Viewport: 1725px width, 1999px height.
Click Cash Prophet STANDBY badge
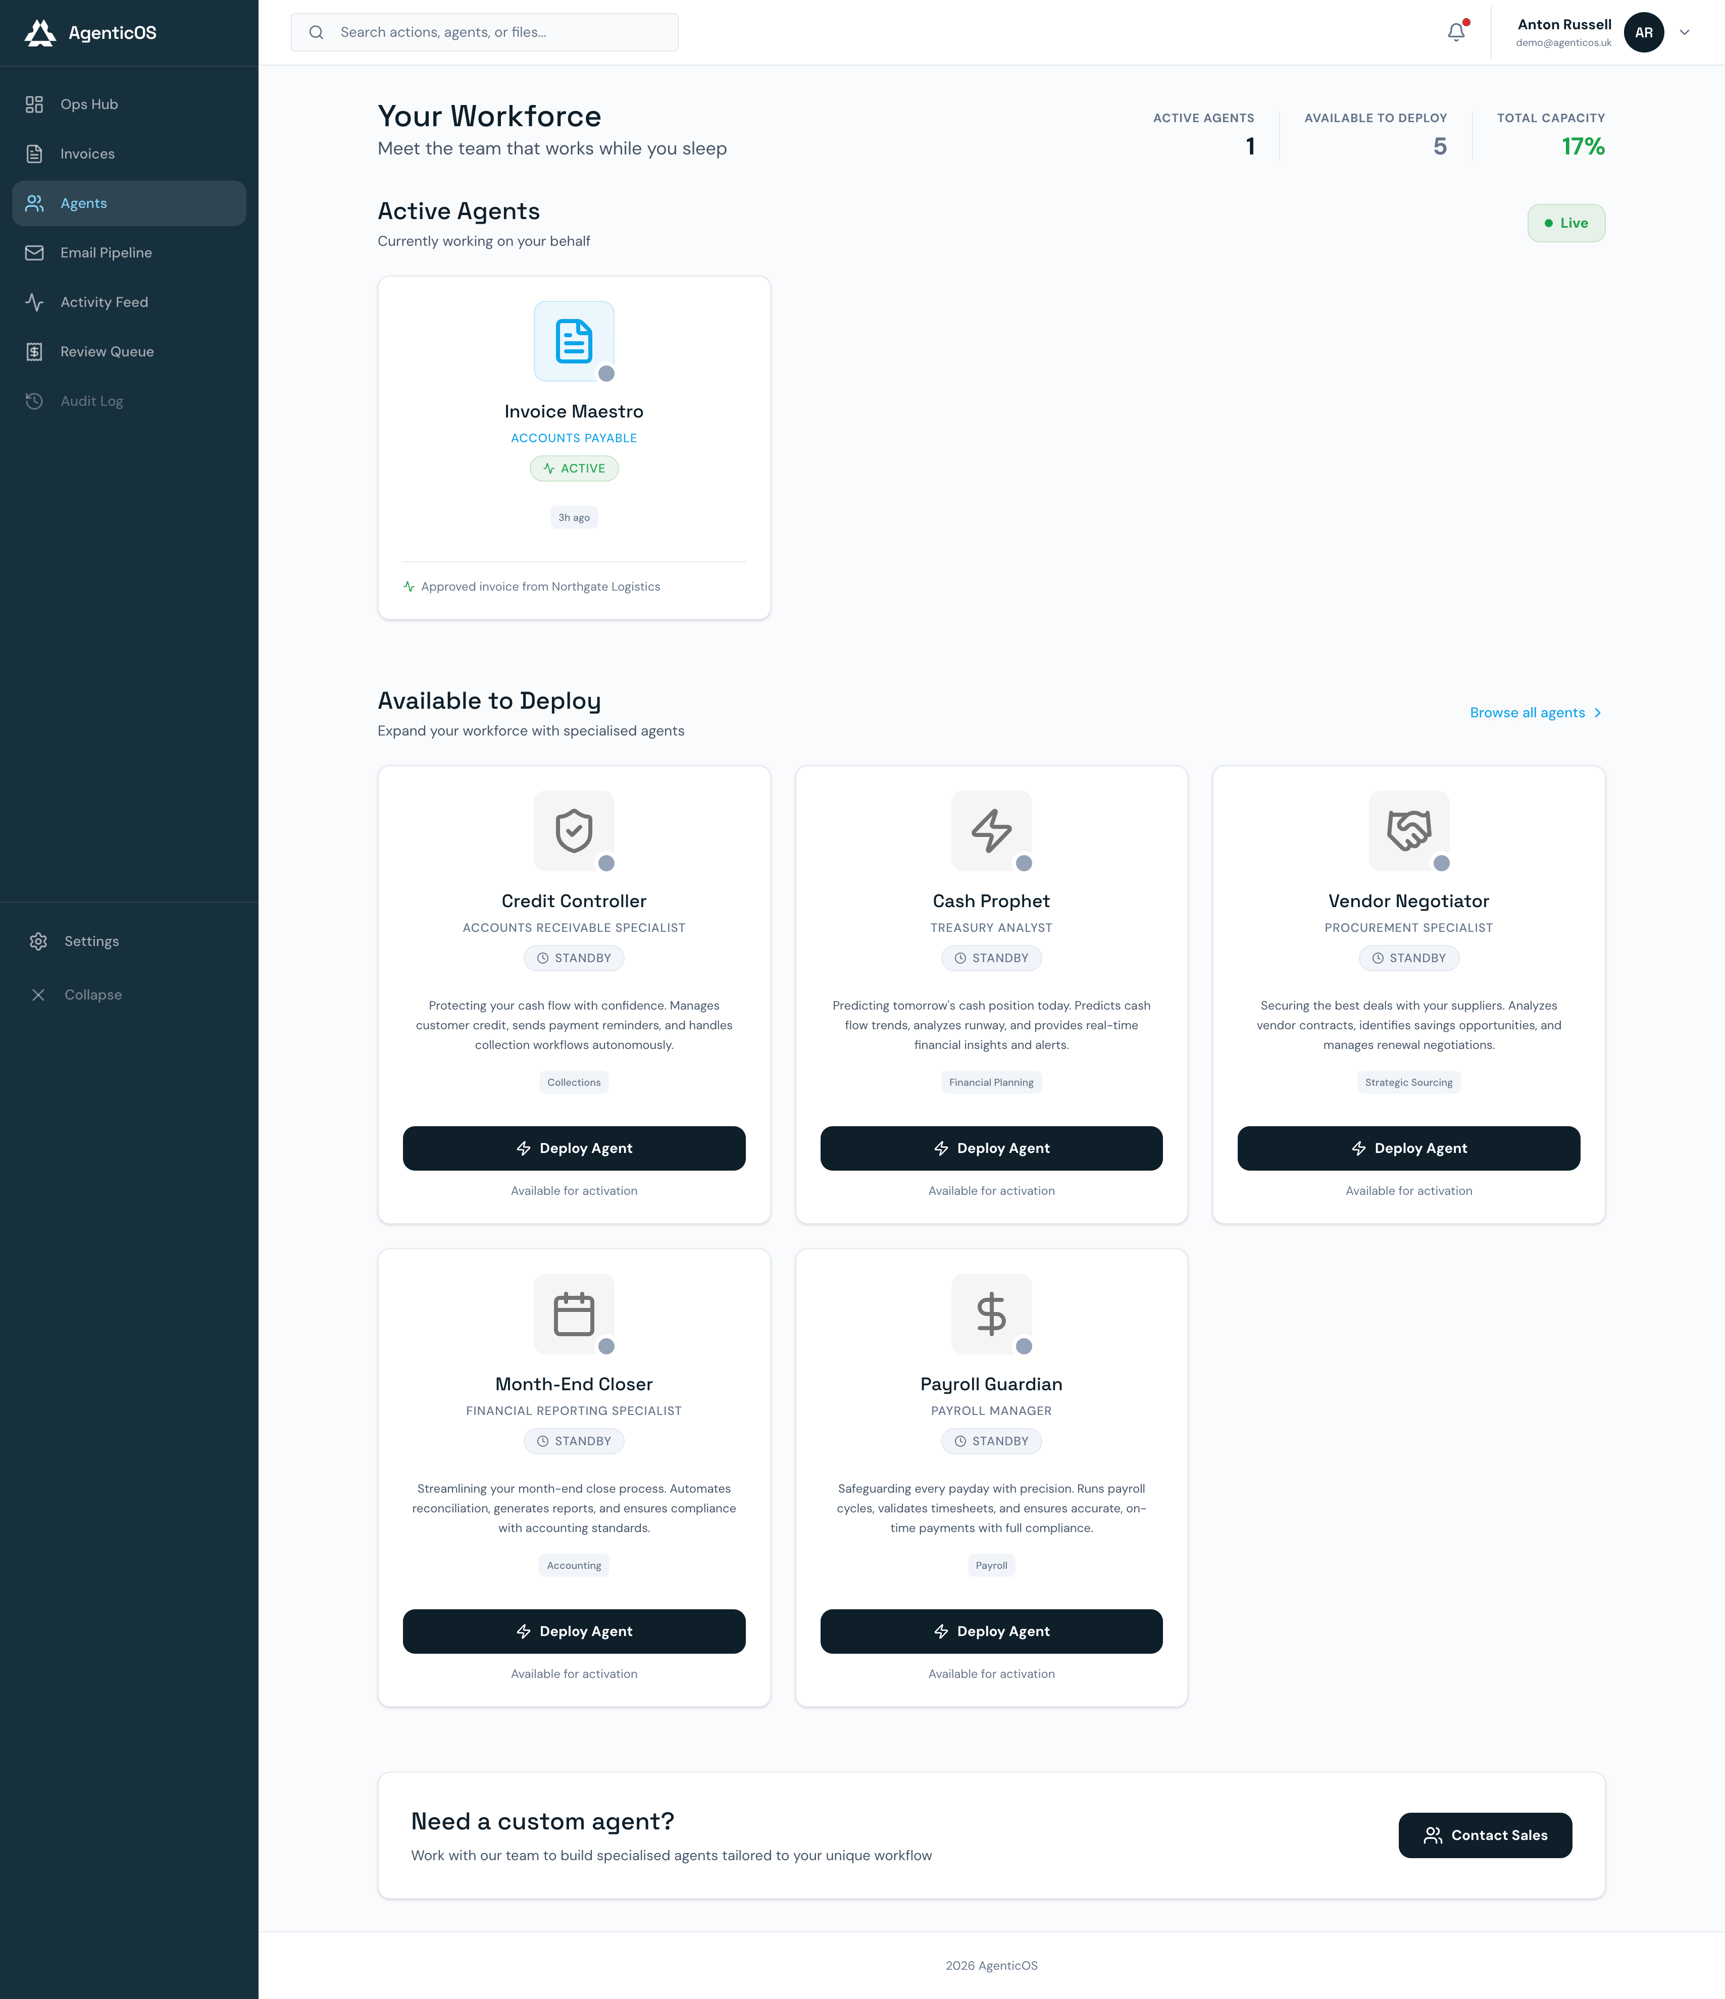(991, 958)
